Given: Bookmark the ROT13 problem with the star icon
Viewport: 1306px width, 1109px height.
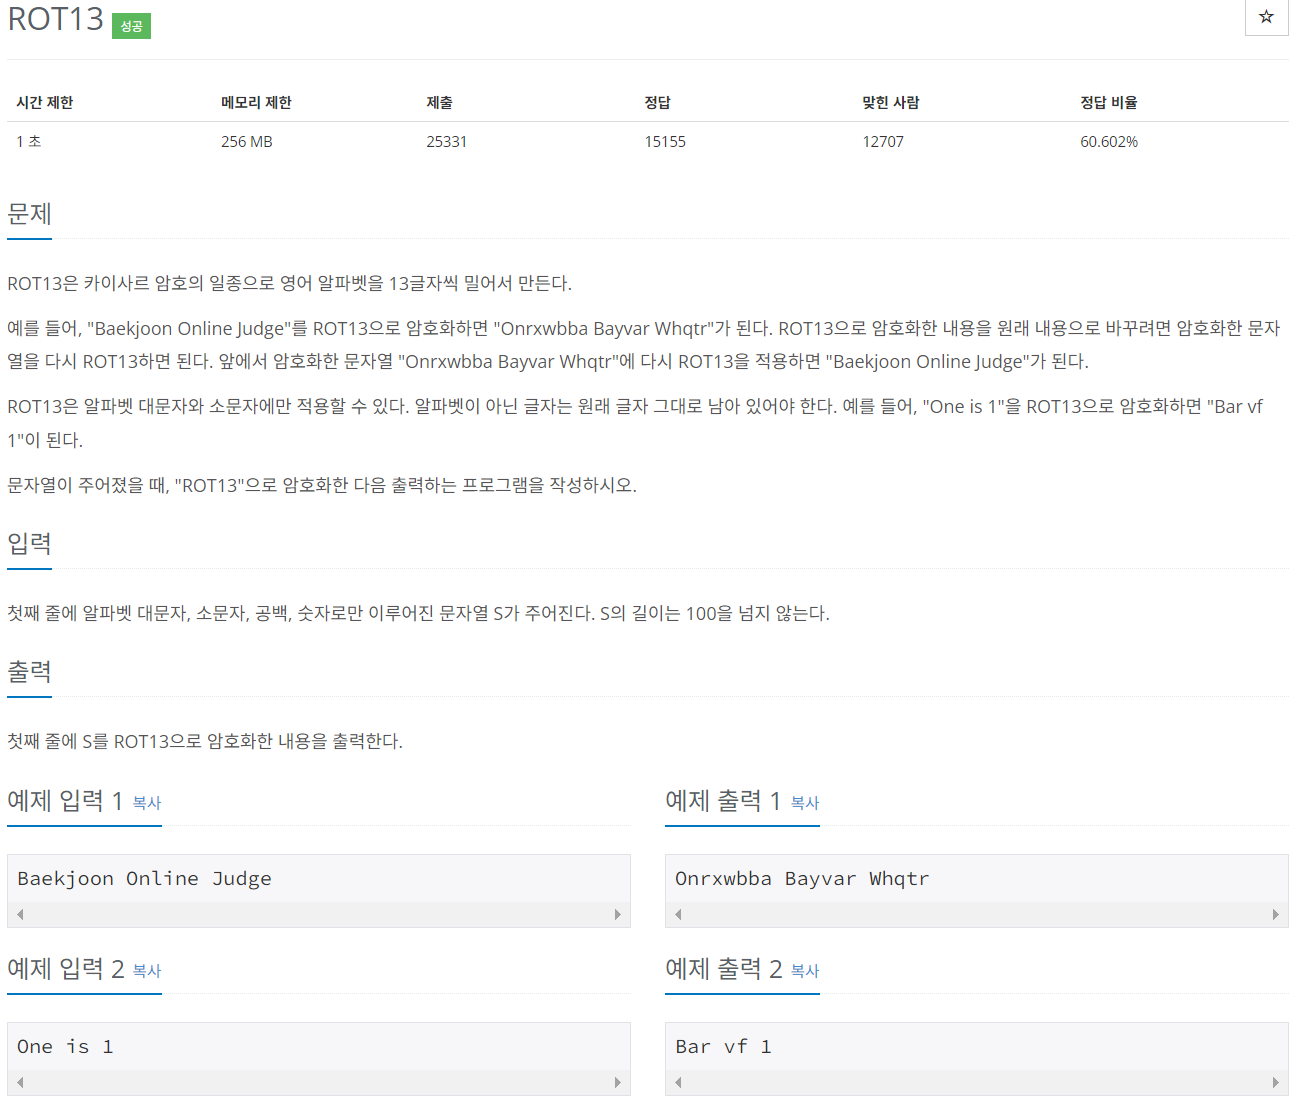Looking at the screenshot, I should (1266, 17).
